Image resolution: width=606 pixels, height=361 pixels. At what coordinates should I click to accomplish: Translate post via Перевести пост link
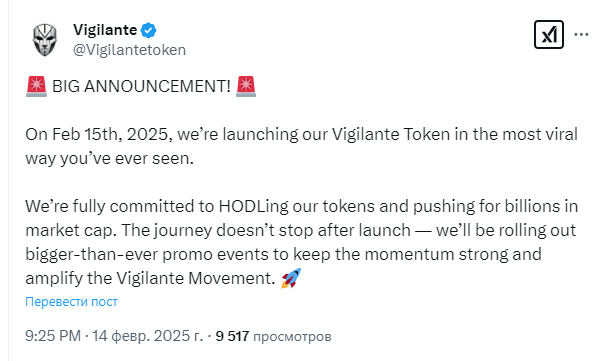(71, 301)
